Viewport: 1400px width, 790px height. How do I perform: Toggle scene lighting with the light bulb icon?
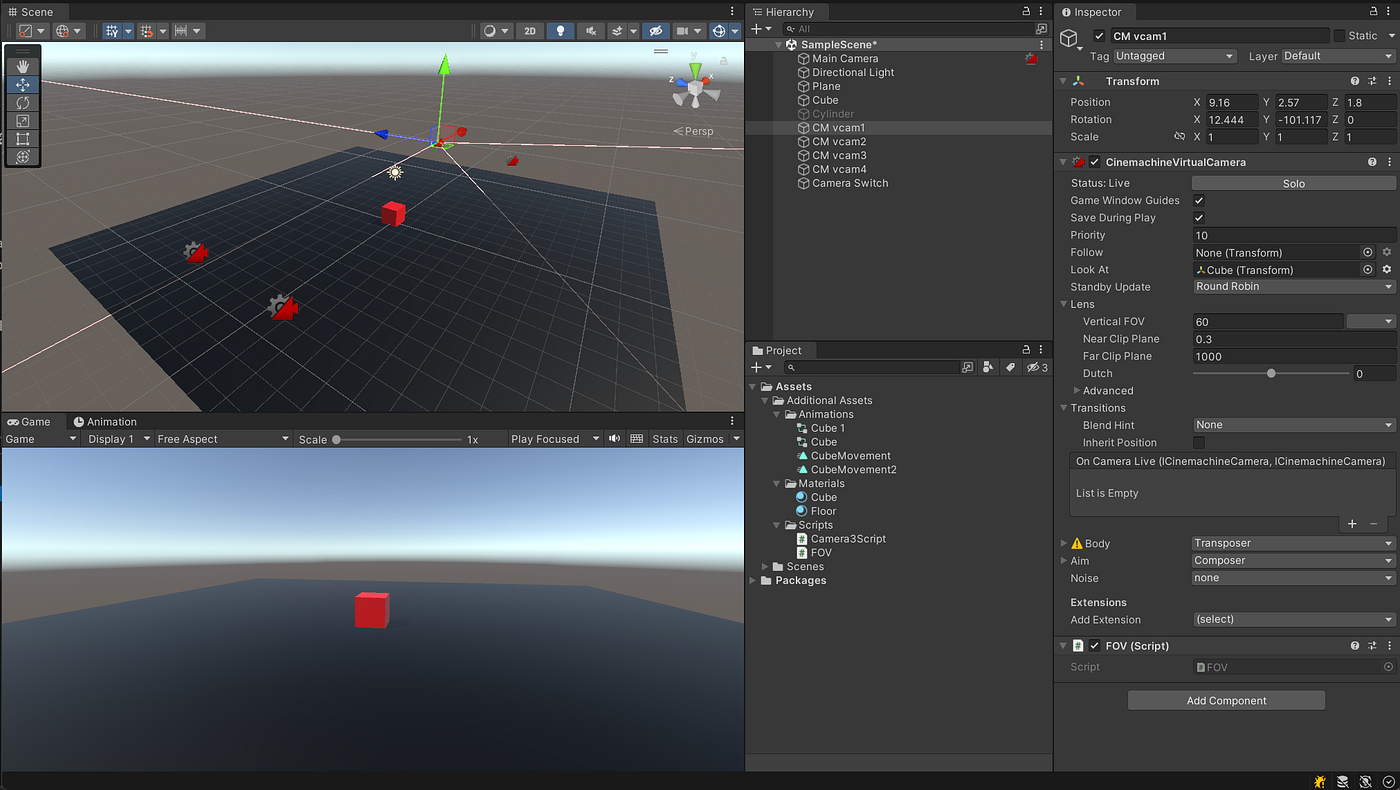(x=560, y=31)
